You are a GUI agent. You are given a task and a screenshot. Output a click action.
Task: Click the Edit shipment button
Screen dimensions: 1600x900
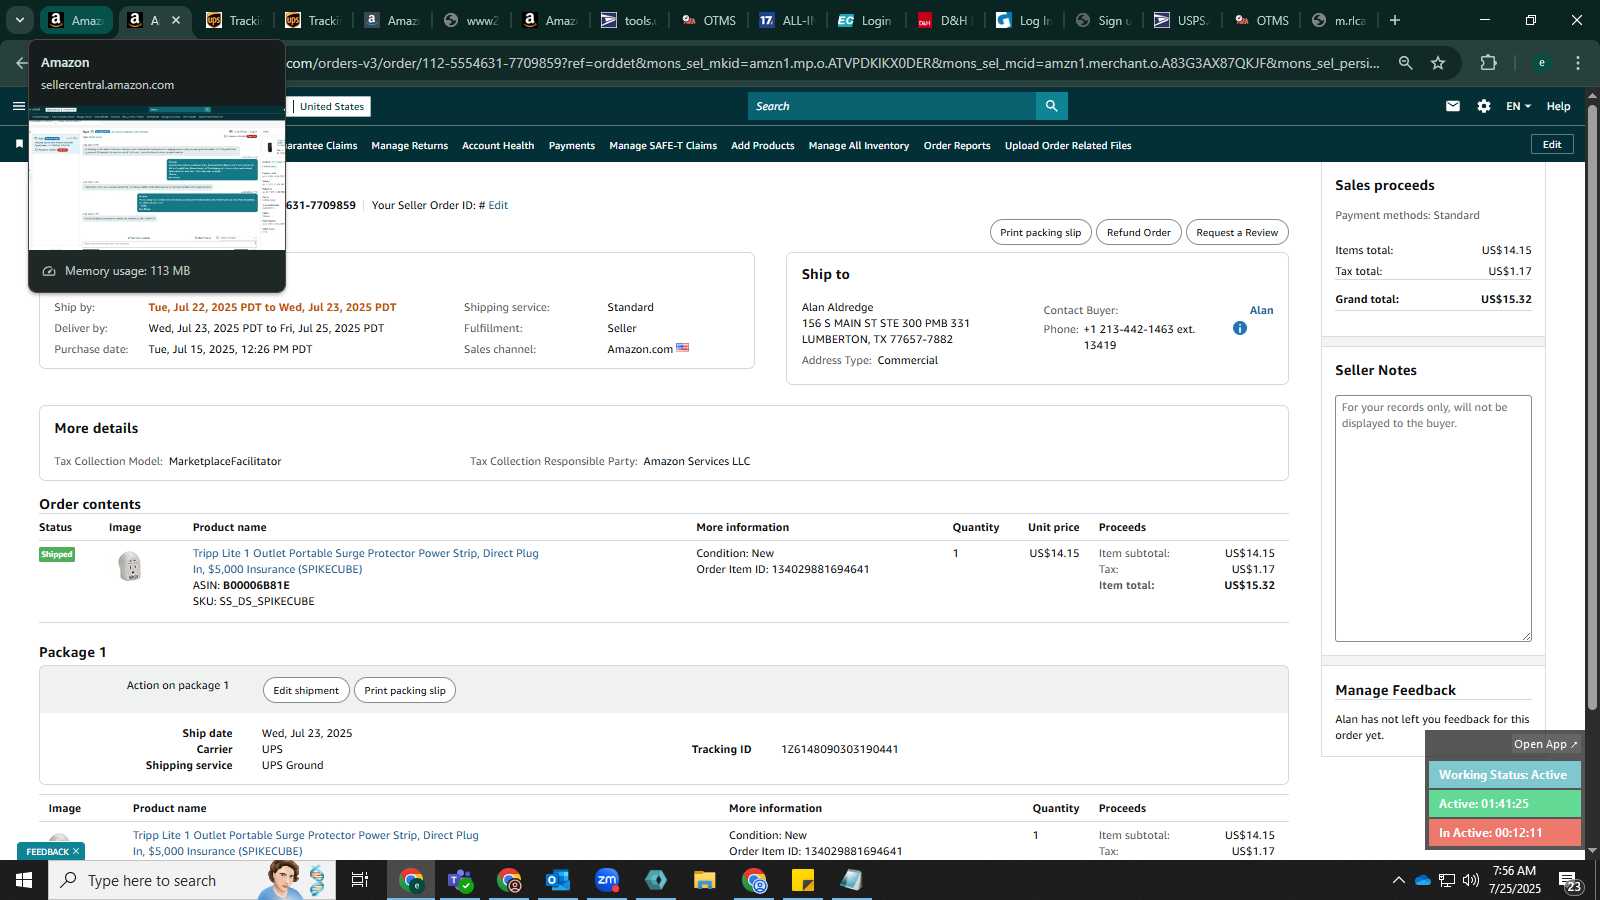pos(306,690)
